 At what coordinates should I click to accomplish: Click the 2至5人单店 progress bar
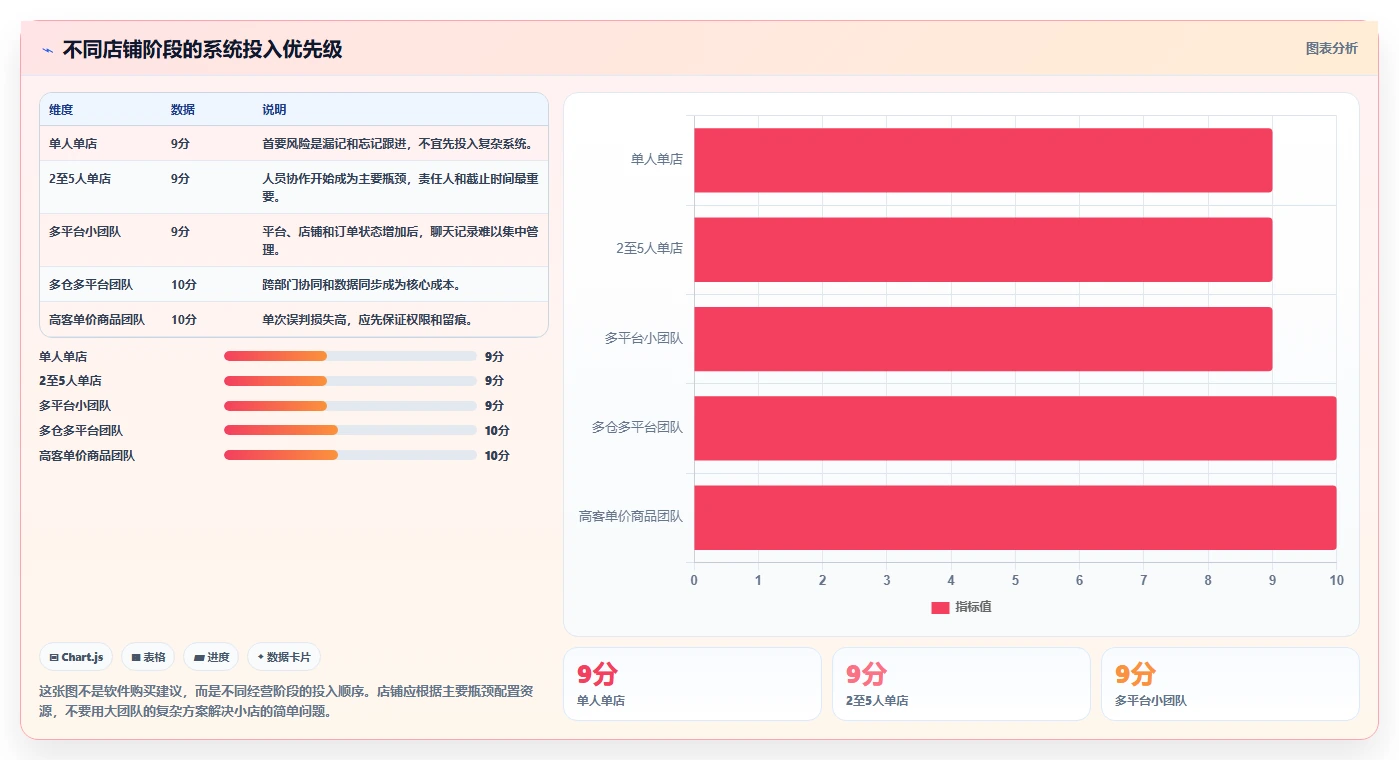click(350, 381)
